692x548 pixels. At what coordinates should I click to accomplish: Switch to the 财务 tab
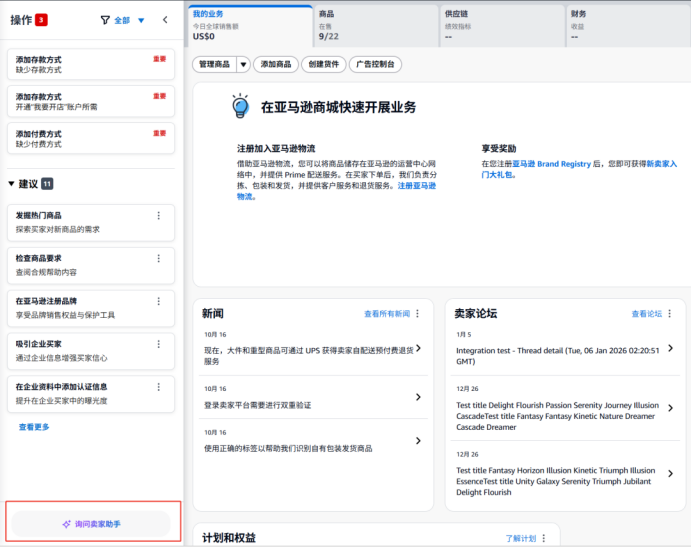pyautogui.click(x=628, y=26)
